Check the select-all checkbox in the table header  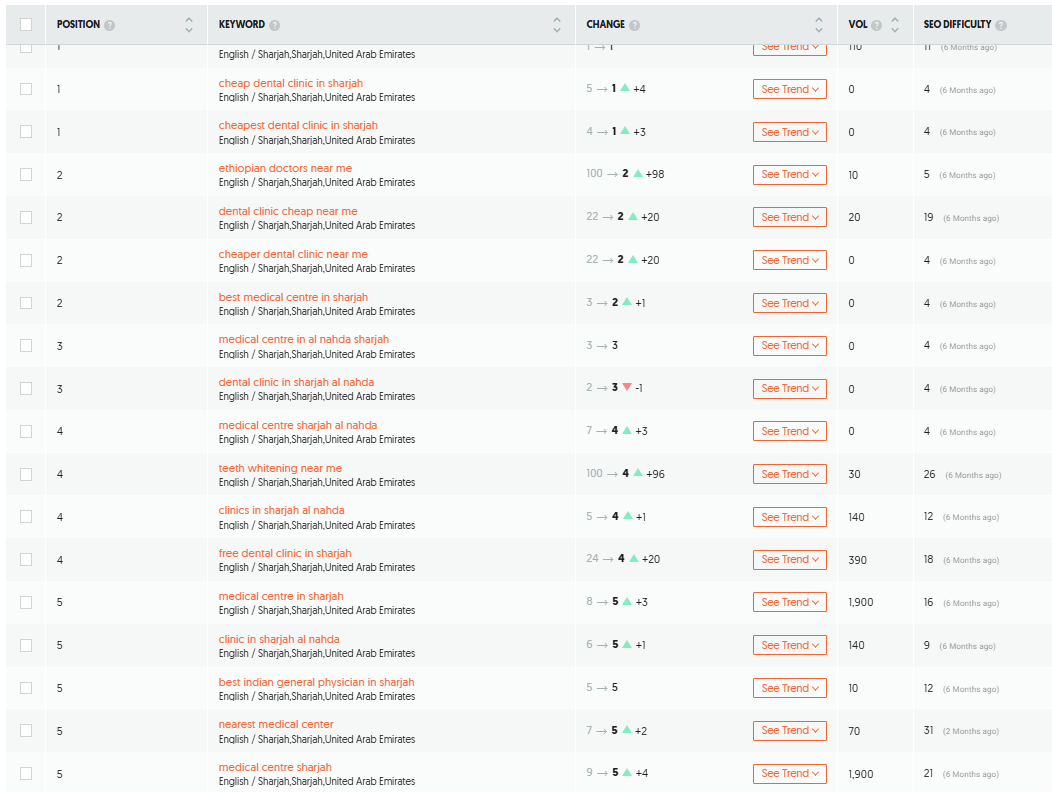pyautogui.click(x=25, y=24)
